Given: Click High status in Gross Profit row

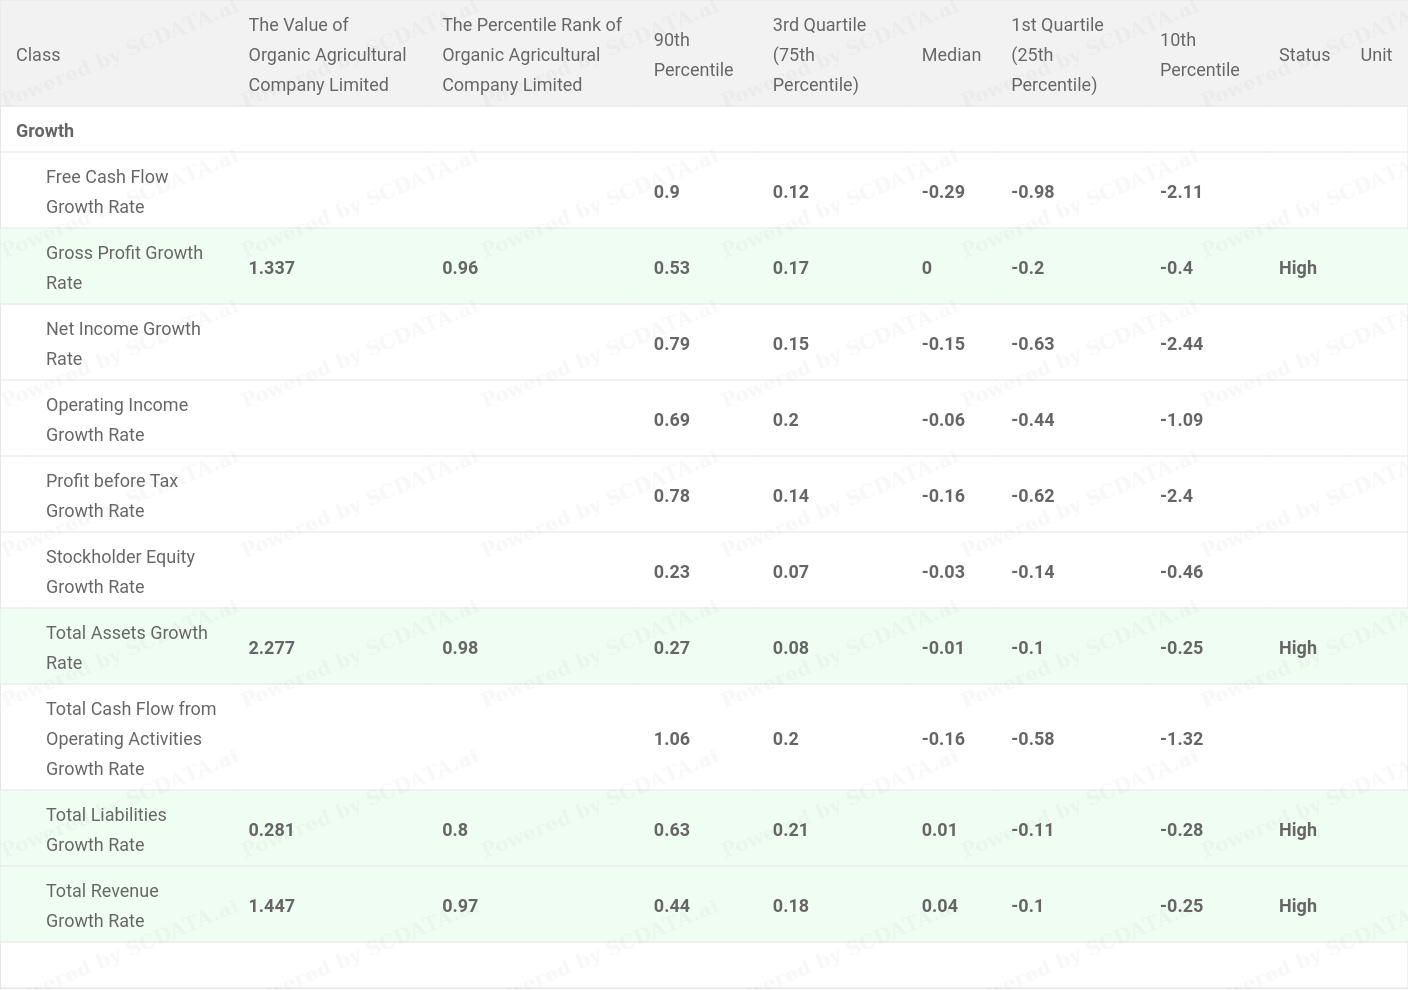Looking at the screenshot, I should click(x=1297, y=268).
